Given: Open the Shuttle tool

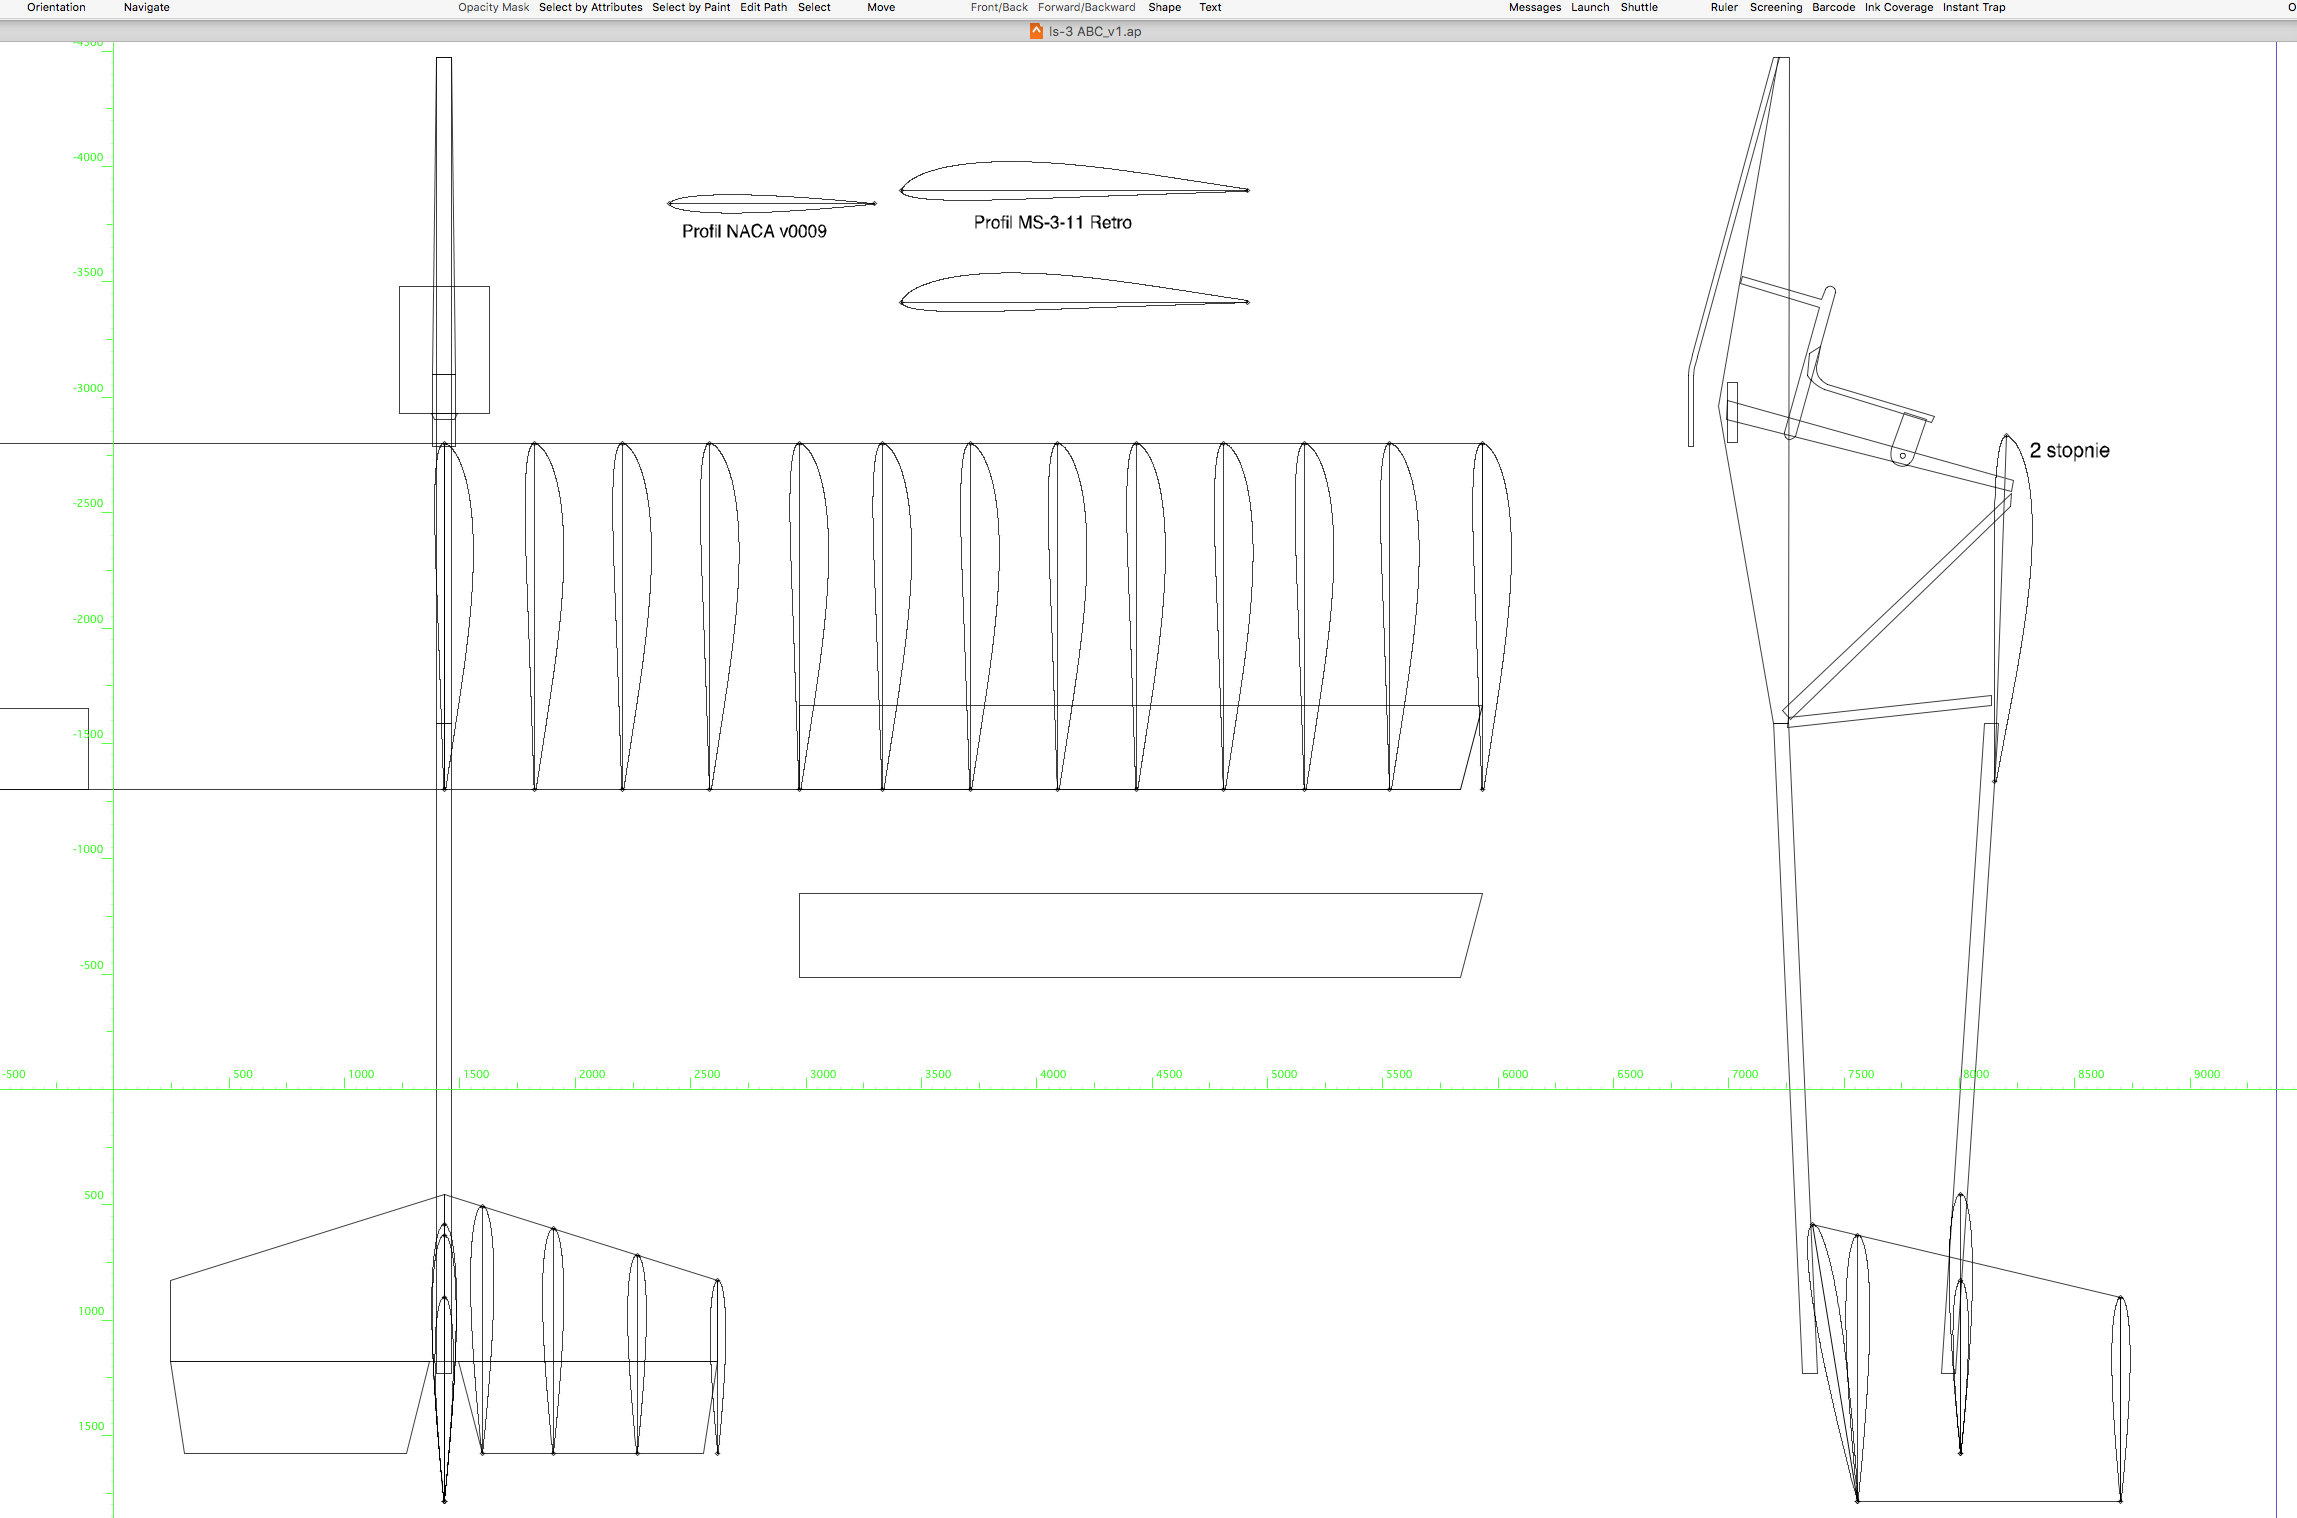Looking at the screenshot, I should click(x=1638, y=7).
